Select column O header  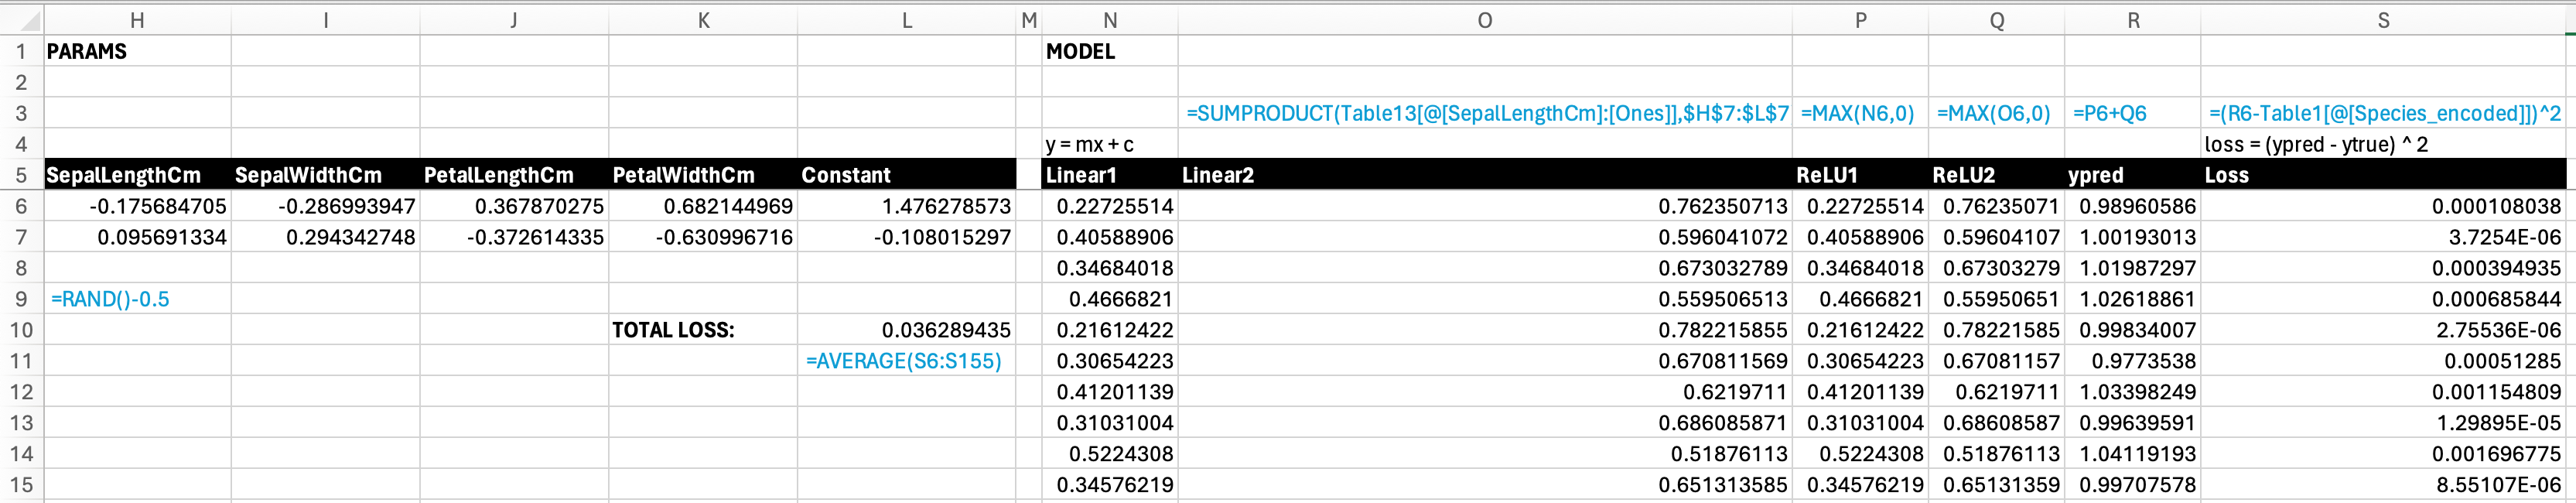coord(1485,21)
